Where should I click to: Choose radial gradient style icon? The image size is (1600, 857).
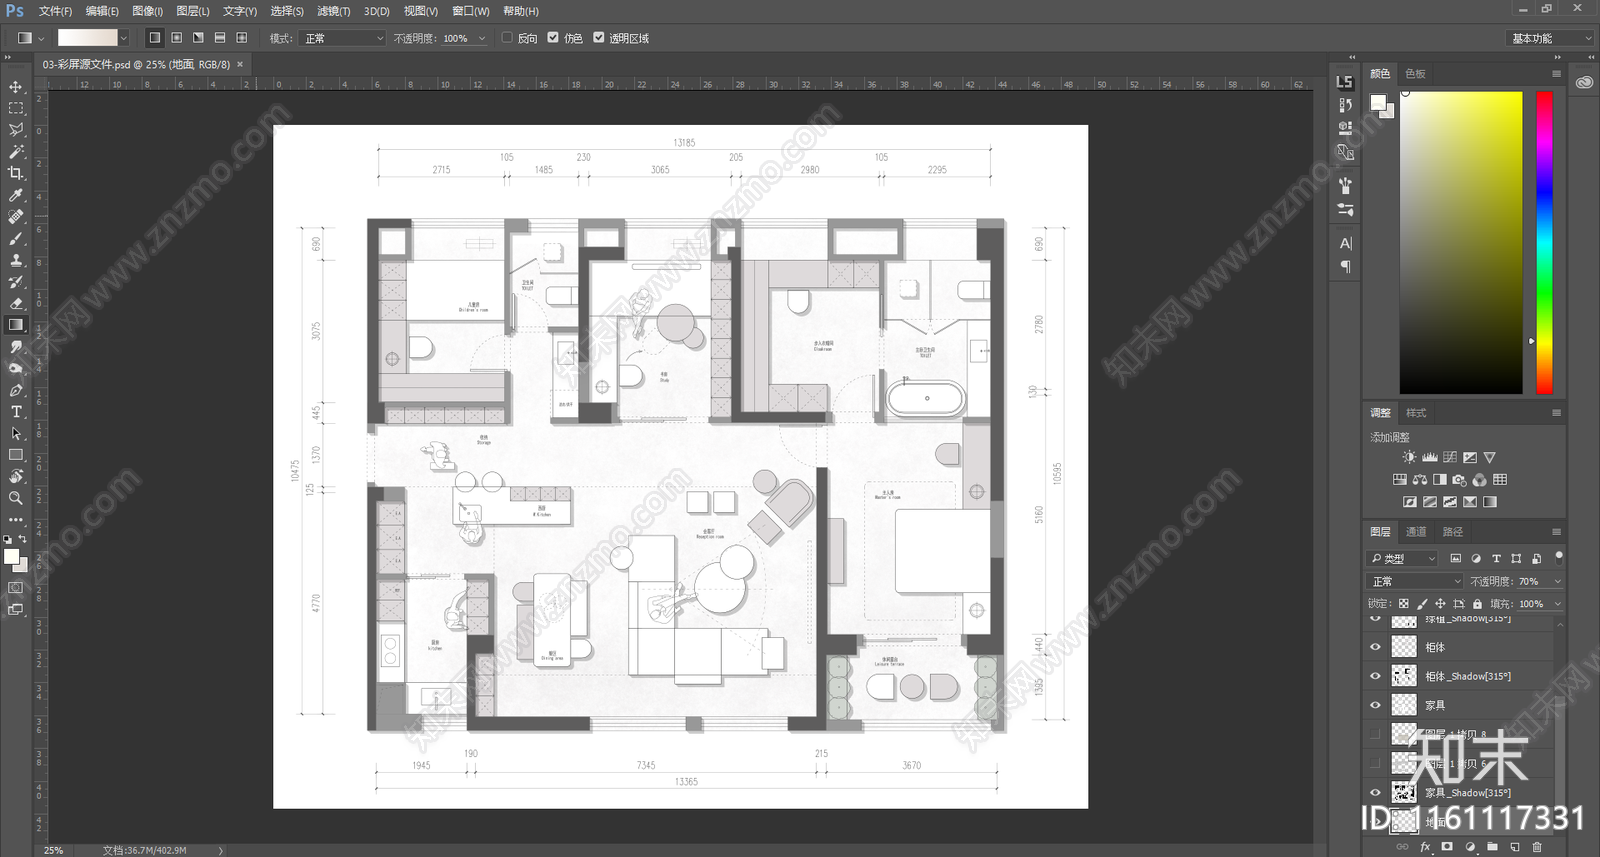[176, 38]
